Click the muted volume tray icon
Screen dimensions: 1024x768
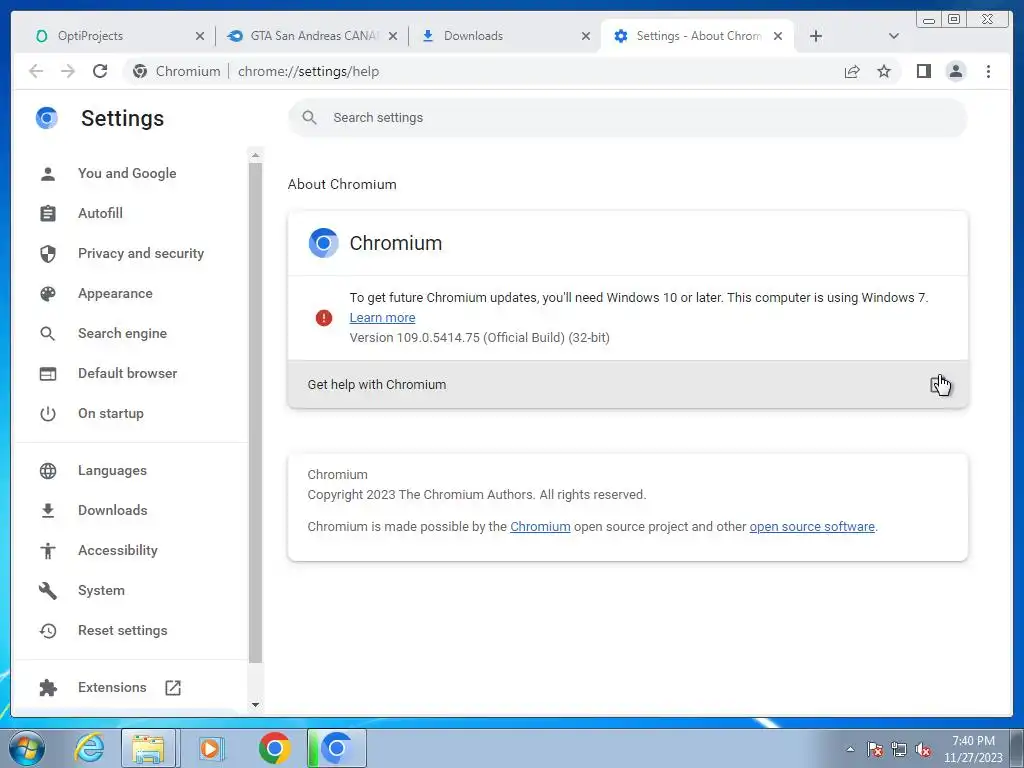coord(923,749)
